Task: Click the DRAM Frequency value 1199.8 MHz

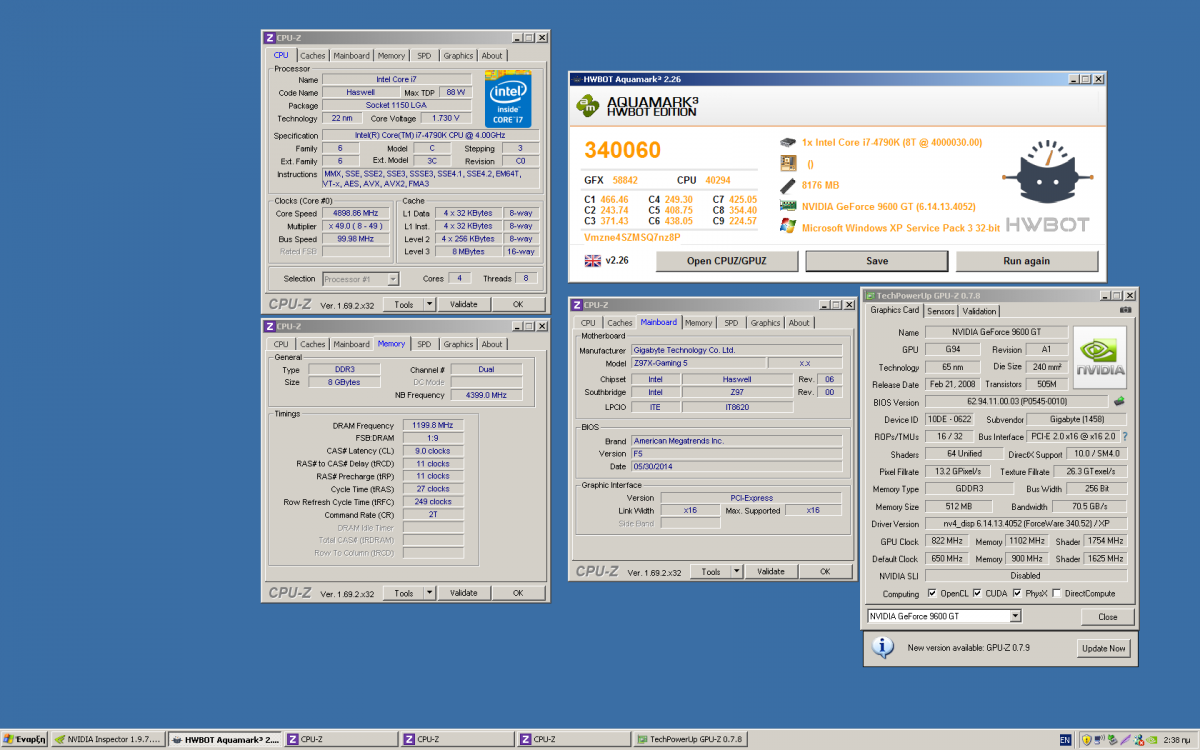Action: click(432, 425)
